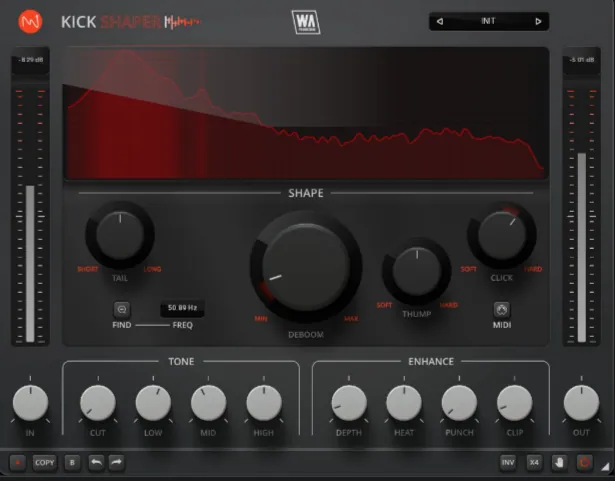The height and width of the screenshot is (481, 615).
Task: Click the hand icon button
Action: (559, 463)
